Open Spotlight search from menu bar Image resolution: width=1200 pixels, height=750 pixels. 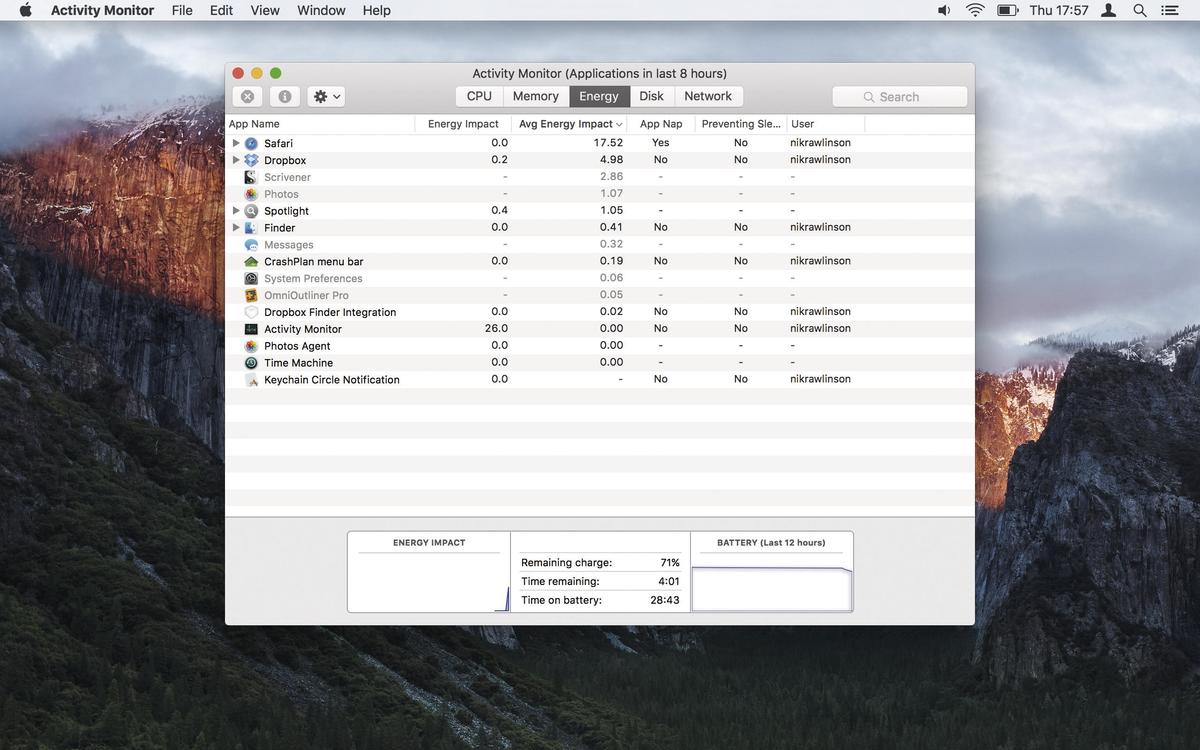[x=1140, y=10]
